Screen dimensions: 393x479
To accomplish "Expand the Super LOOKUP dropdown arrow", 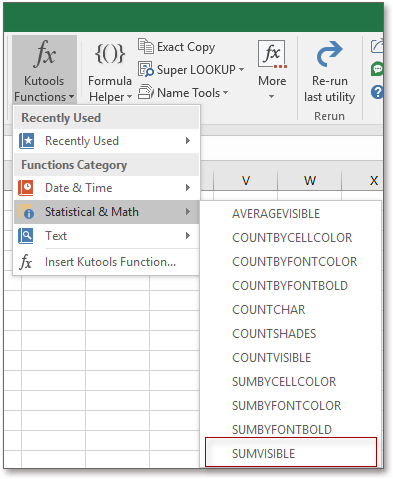I will click(241, 70).
